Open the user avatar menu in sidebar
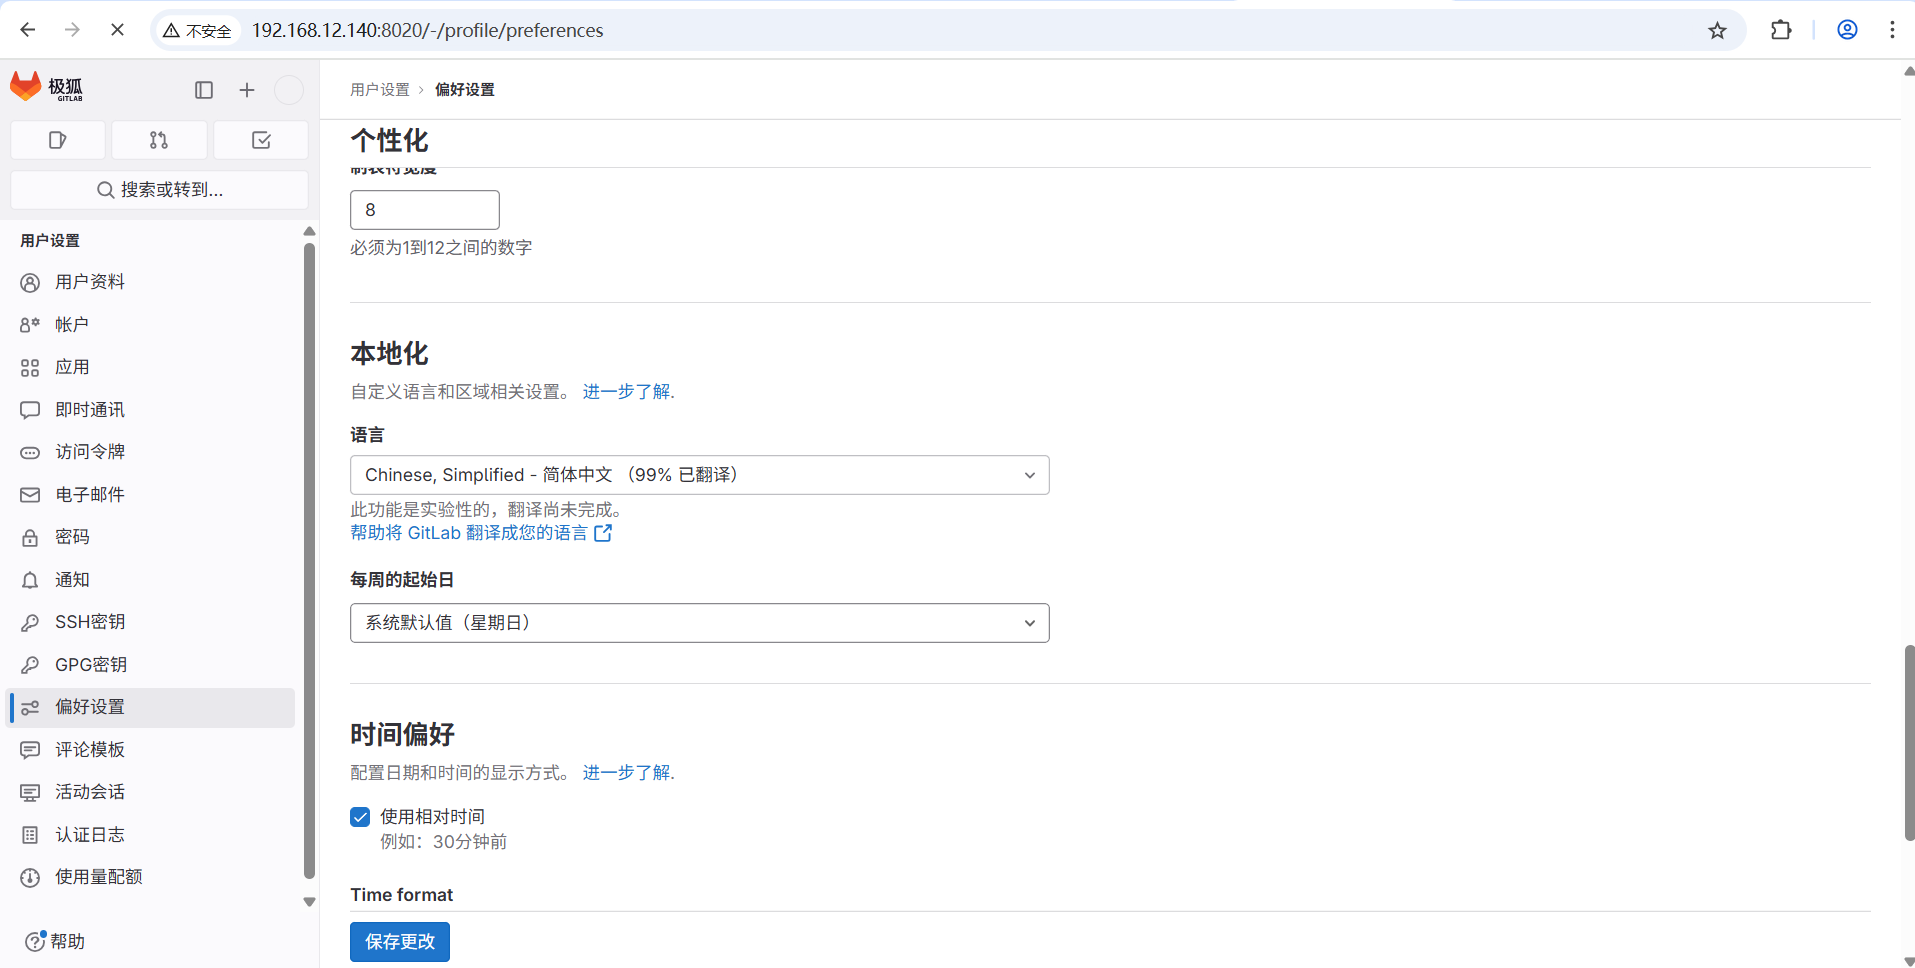1915x968 pixels. click(x=289, y=90)
